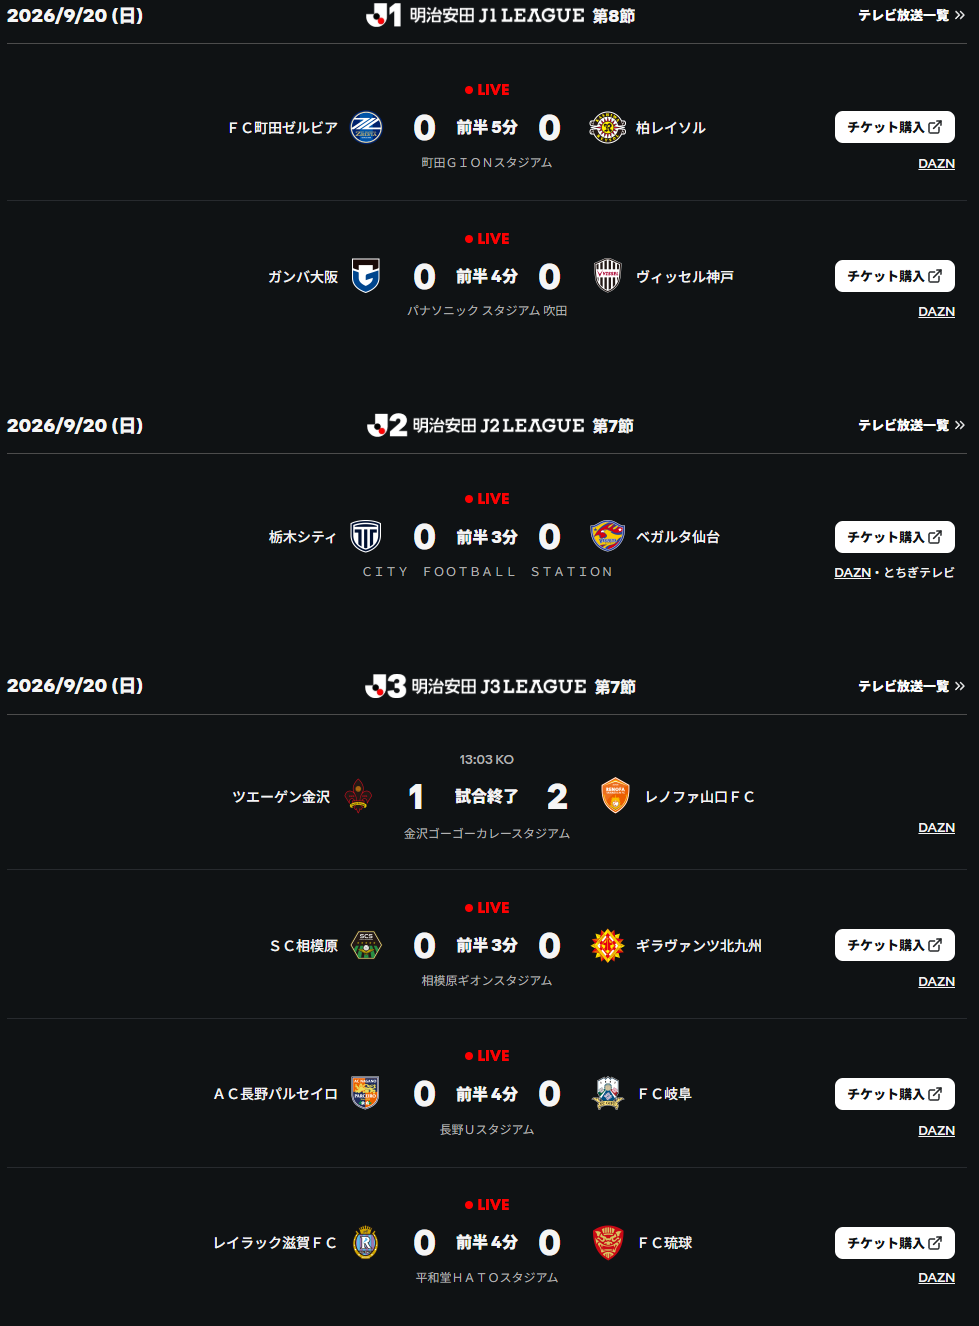
Task: Open the J3 テレビ放送一覧 link
Action: (x=911, y=686)
